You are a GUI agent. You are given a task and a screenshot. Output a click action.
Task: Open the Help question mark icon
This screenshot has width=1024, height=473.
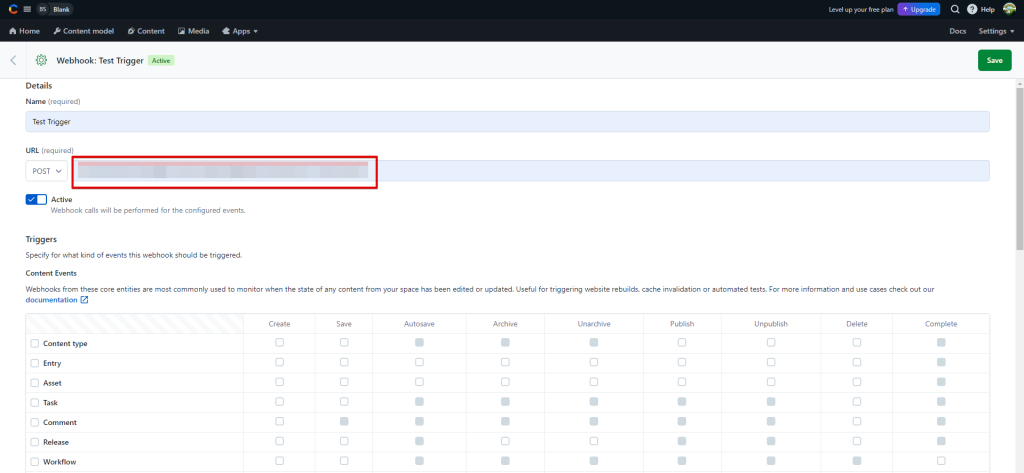972,9
